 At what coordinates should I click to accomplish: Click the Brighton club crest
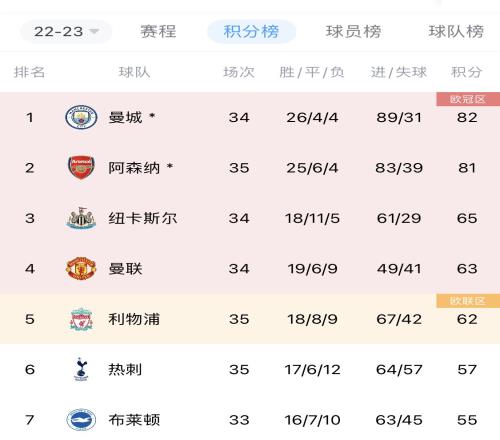pos(81,420)
